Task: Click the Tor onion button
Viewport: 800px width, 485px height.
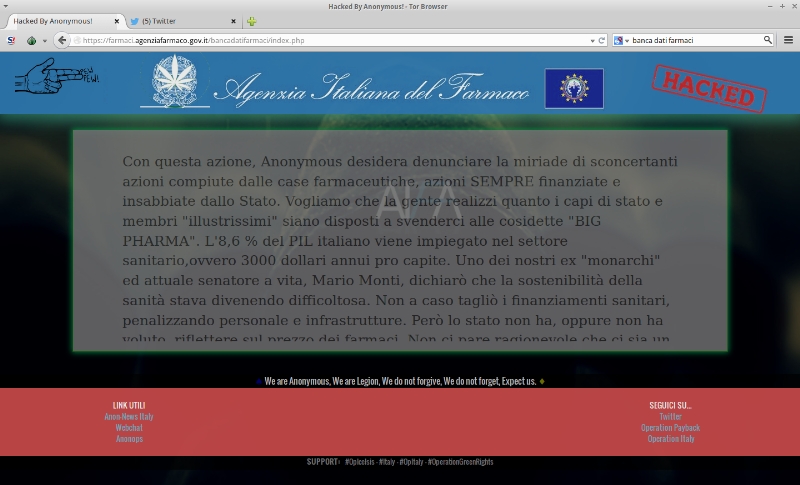Action: (32, 40)
